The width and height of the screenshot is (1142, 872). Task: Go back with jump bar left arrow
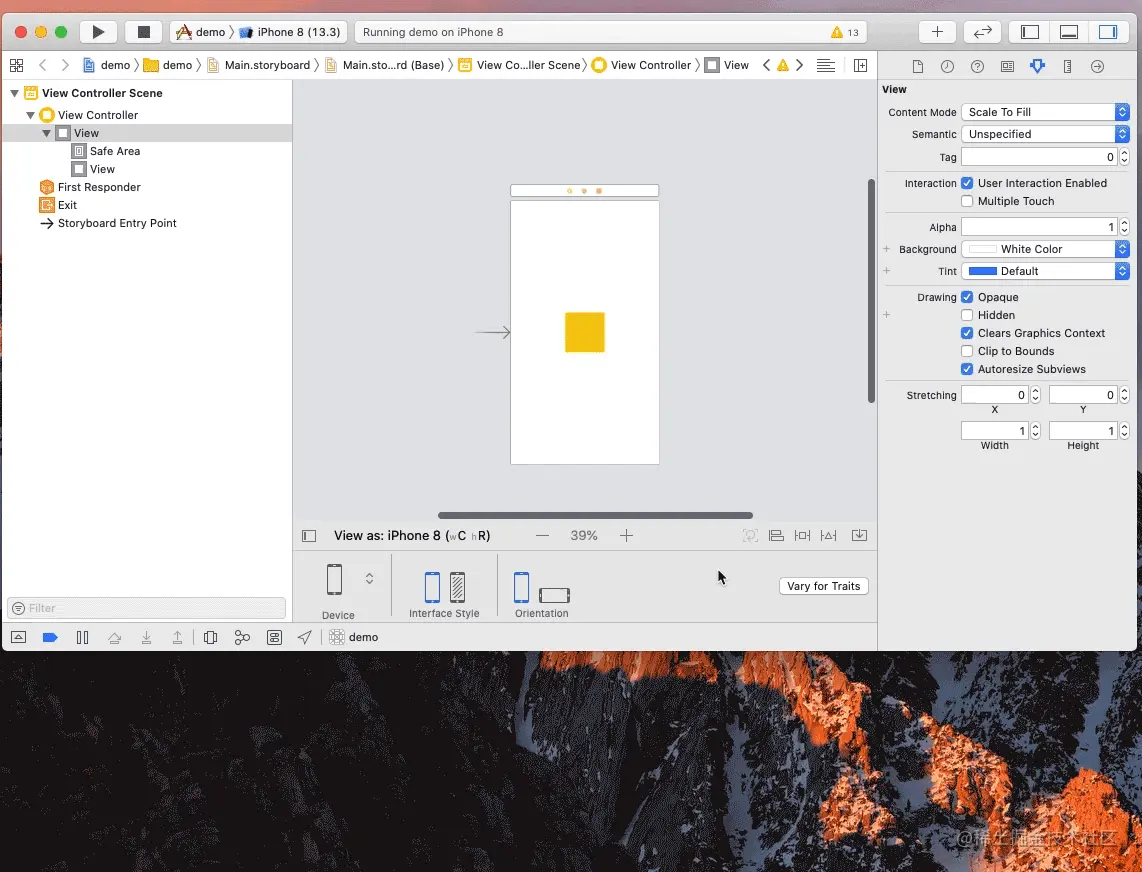click(42, 65)
